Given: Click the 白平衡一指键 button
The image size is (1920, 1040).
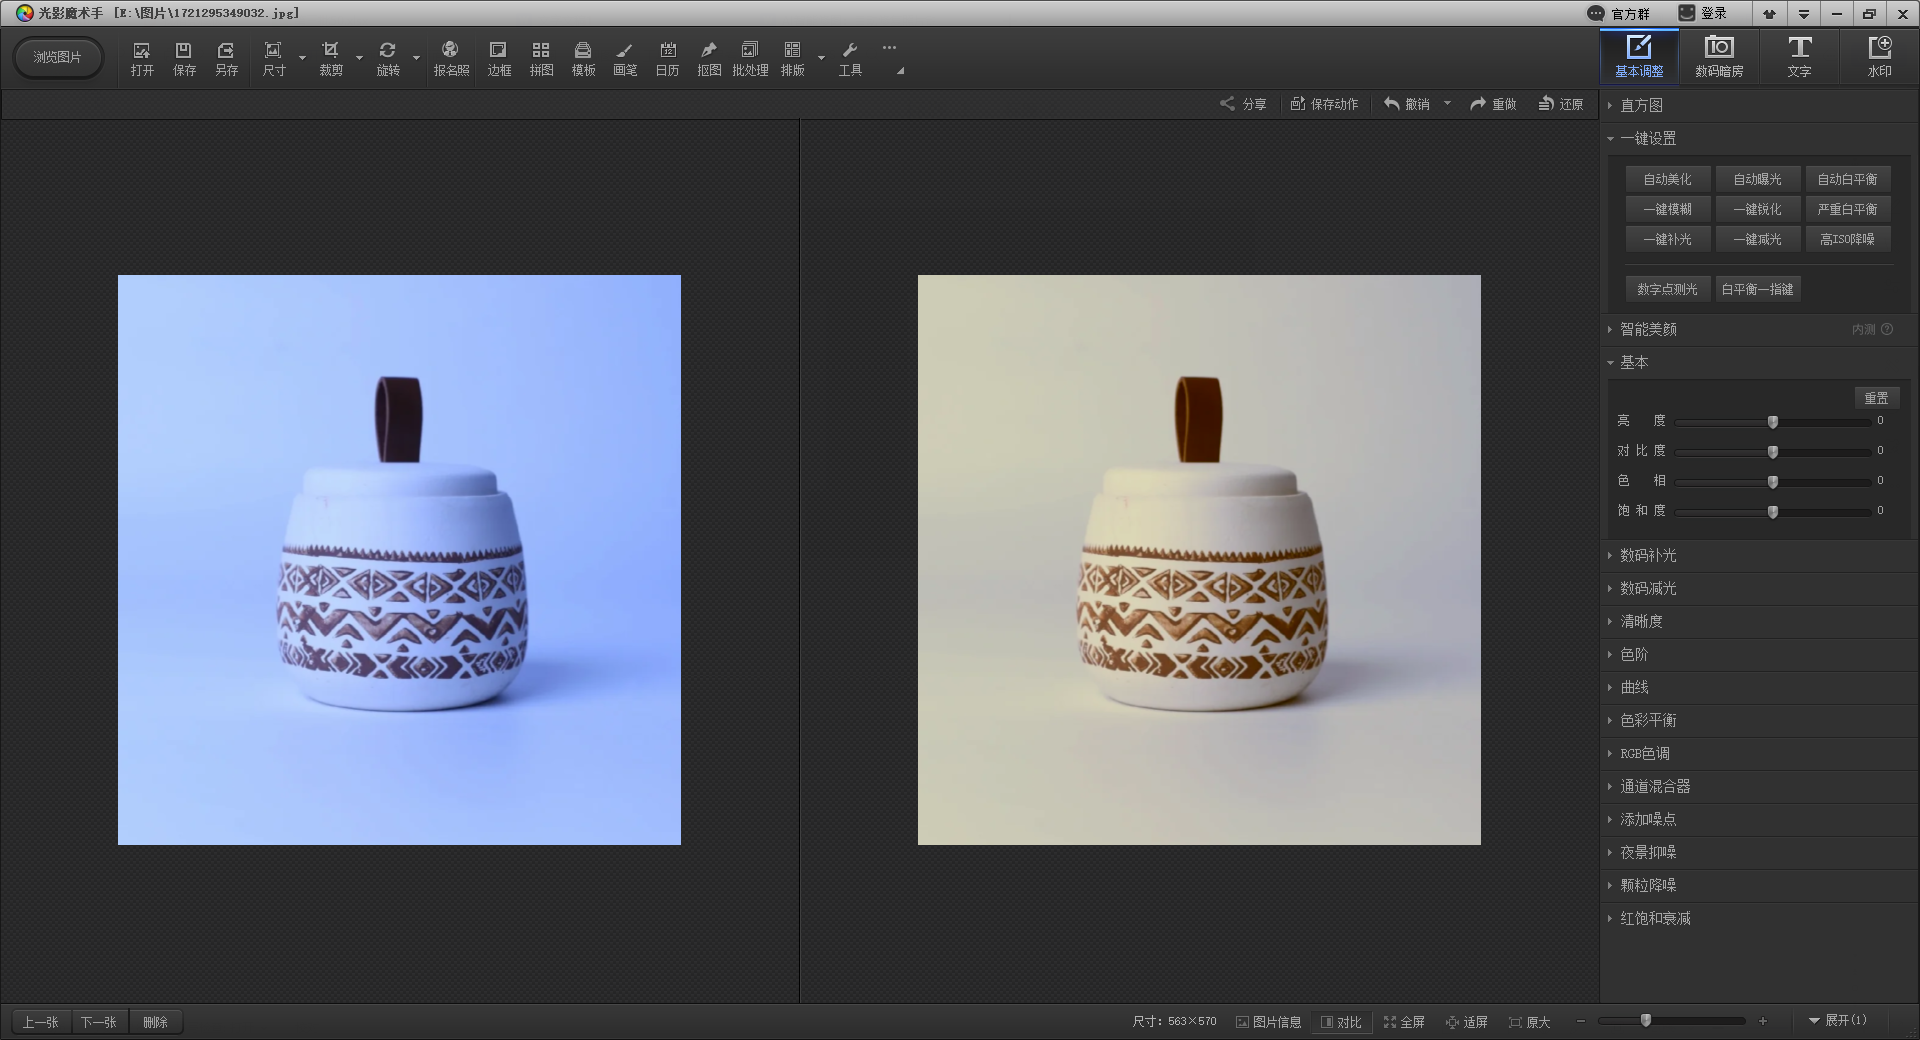Looking at the screenshot, I should [1757, 289].
